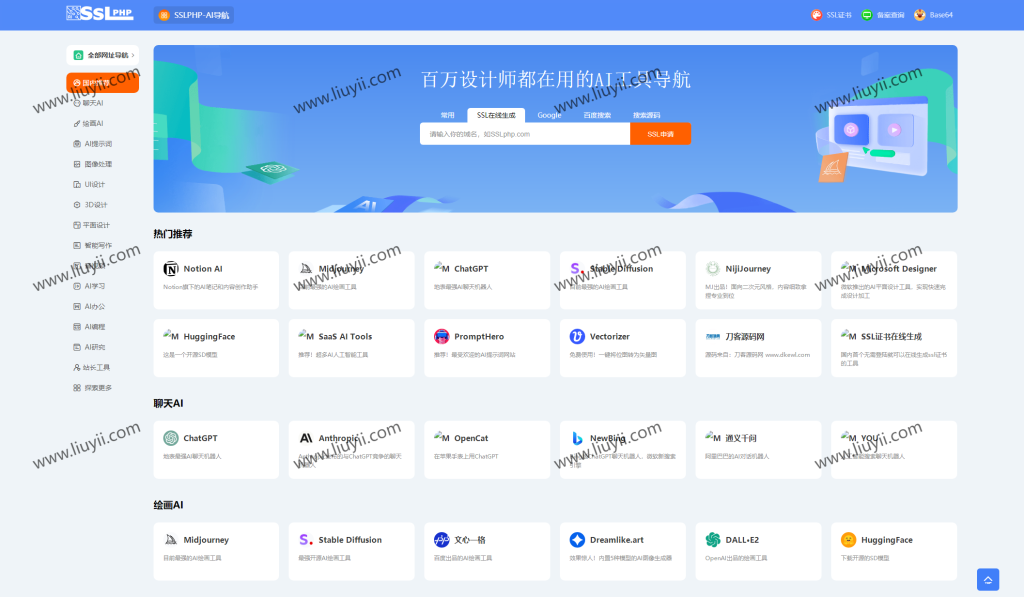Open Stable Diffusion card under 绘画AI

(x=351, y=551)
